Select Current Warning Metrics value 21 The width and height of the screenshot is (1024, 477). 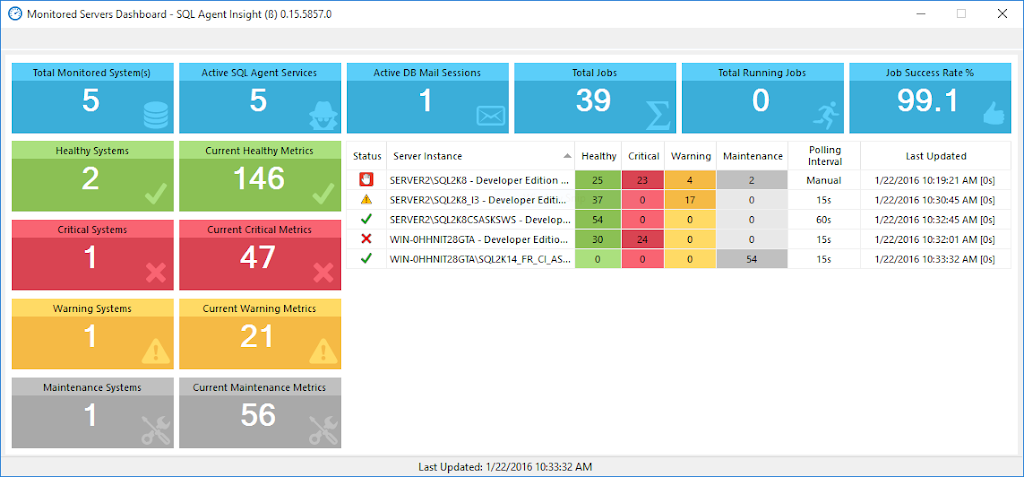[257, 337]
